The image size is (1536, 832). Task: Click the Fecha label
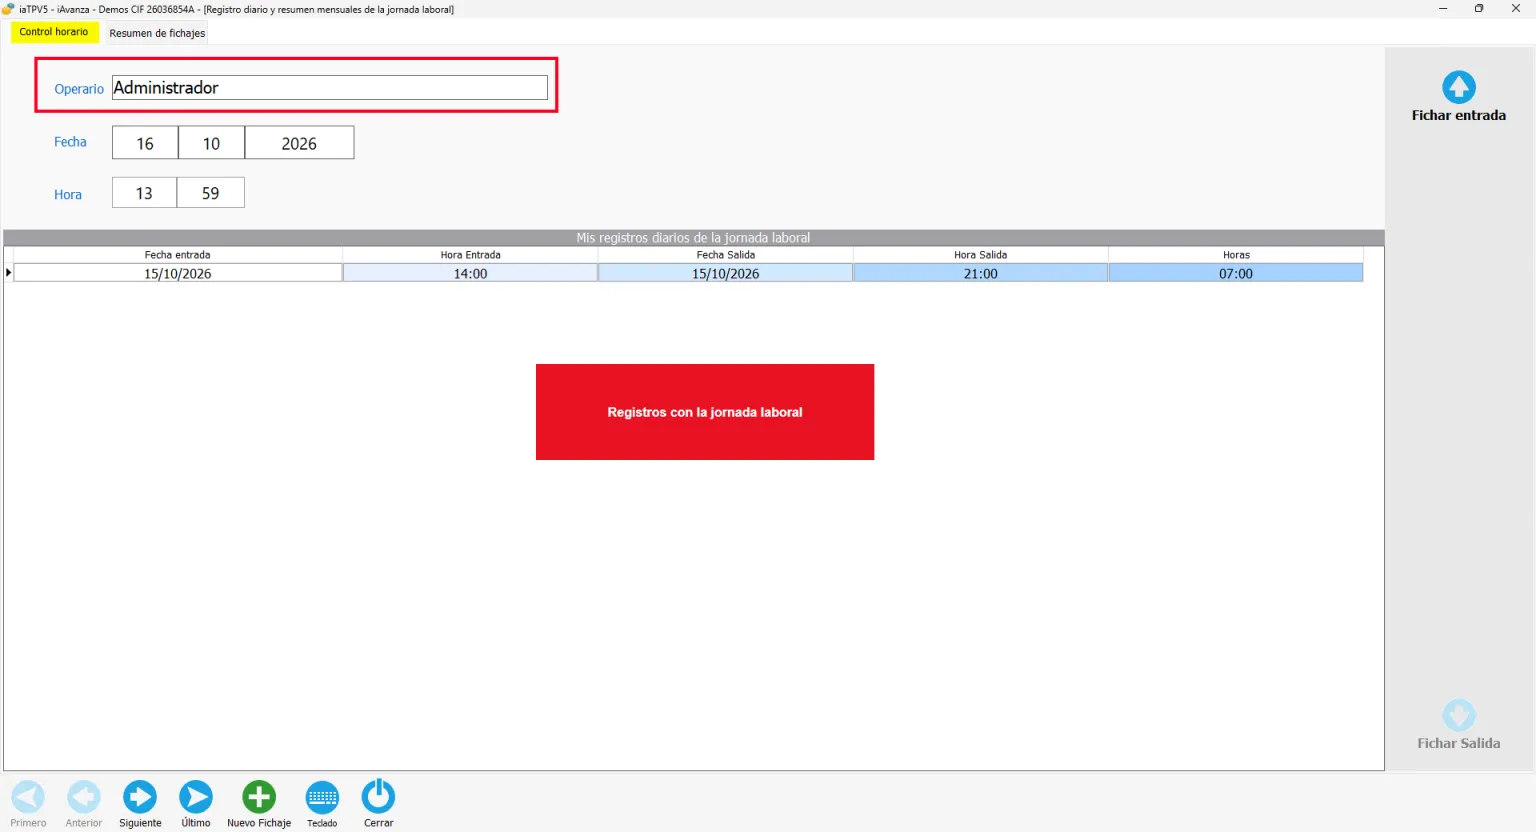pos(70,142)
